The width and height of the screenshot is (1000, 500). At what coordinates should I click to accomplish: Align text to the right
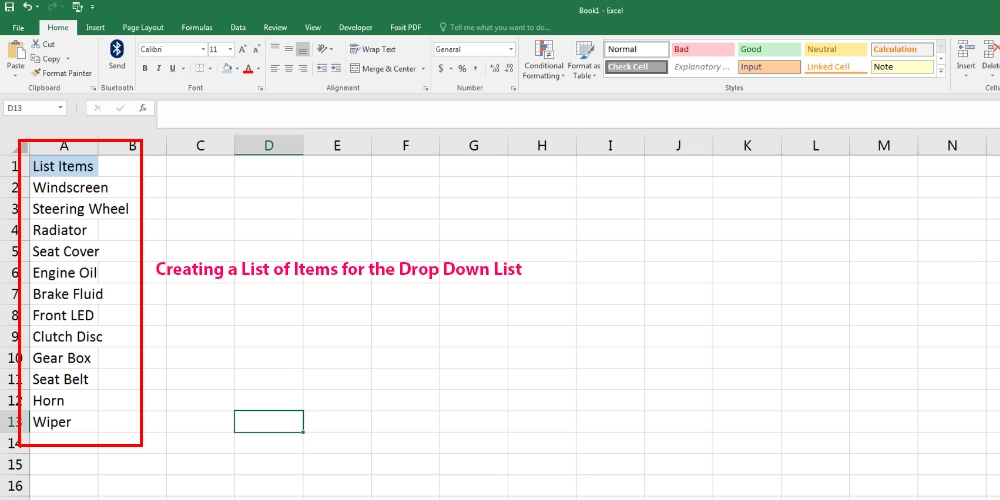click(303, 68)
